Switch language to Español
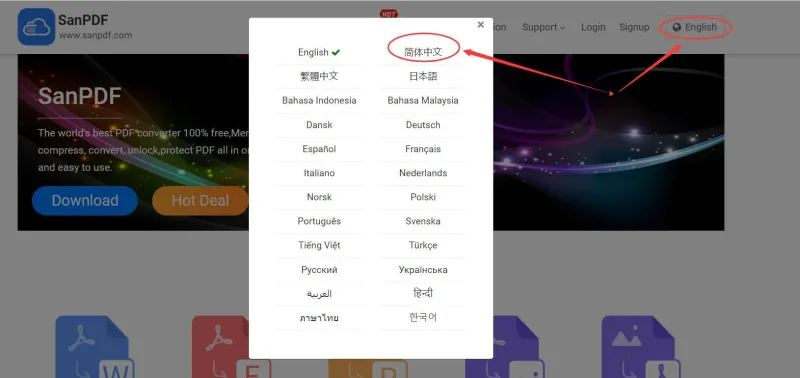 (319, 149)
